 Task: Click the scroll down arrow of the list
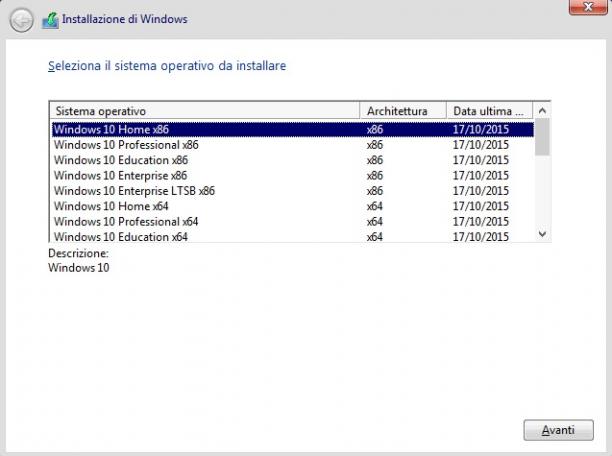pyautogui.click(x=542, y=234)
